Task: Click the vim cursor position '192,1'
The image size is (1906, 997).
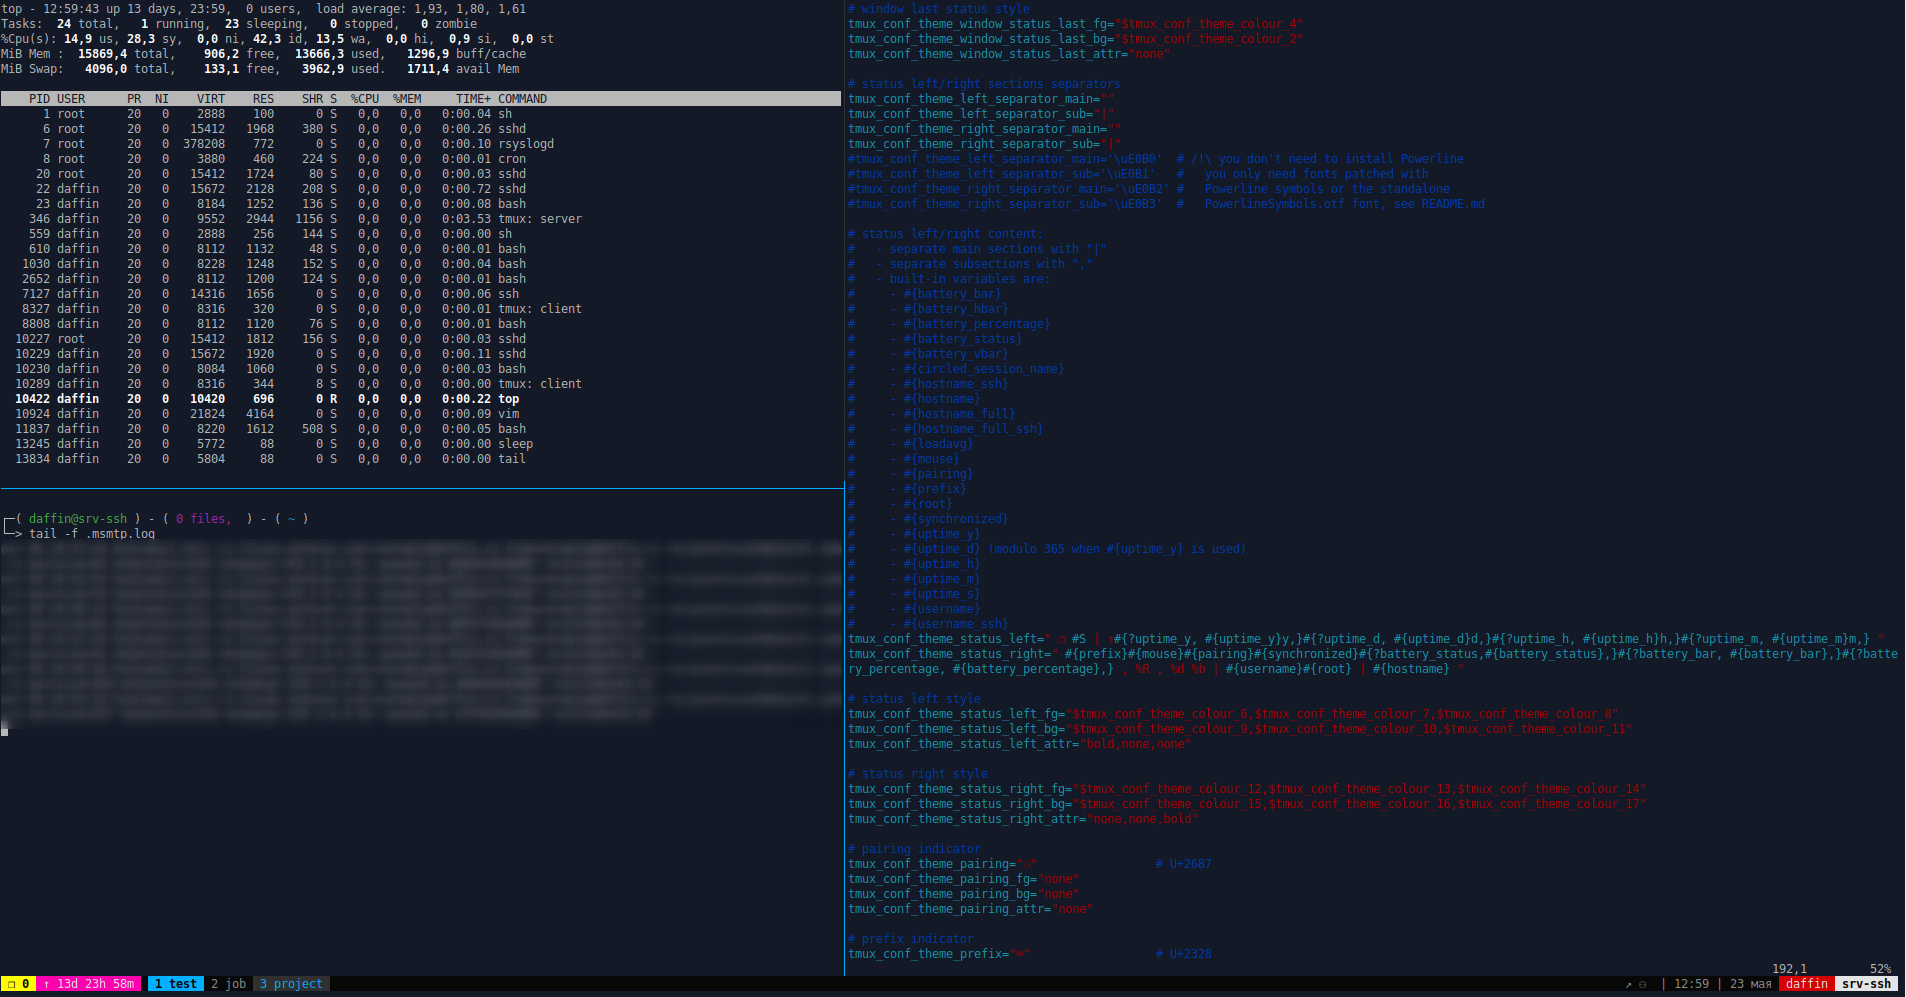Action: [1789, 969]
